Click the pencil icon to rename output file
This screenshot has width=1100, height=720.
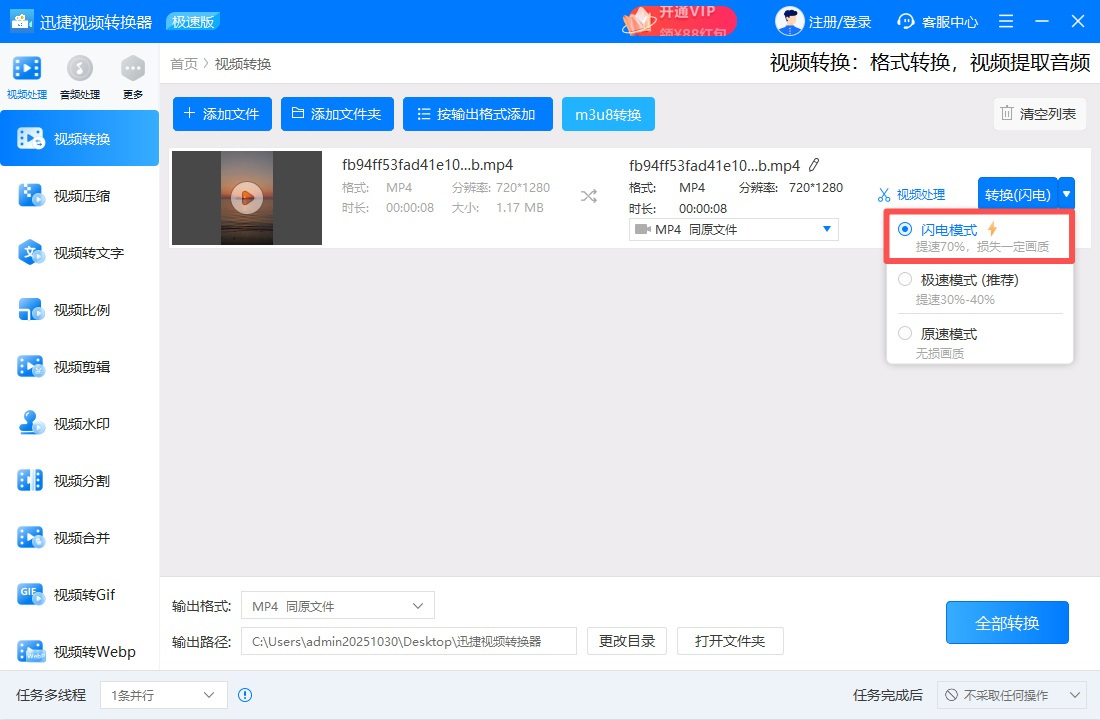click(x=816, y=165)
